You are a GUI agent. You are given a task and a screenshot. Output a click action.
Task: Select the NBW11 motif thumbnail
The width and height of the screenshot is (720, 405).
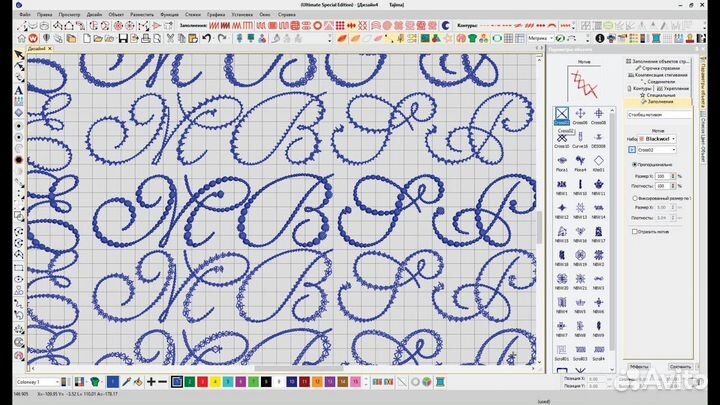[598, 186]
